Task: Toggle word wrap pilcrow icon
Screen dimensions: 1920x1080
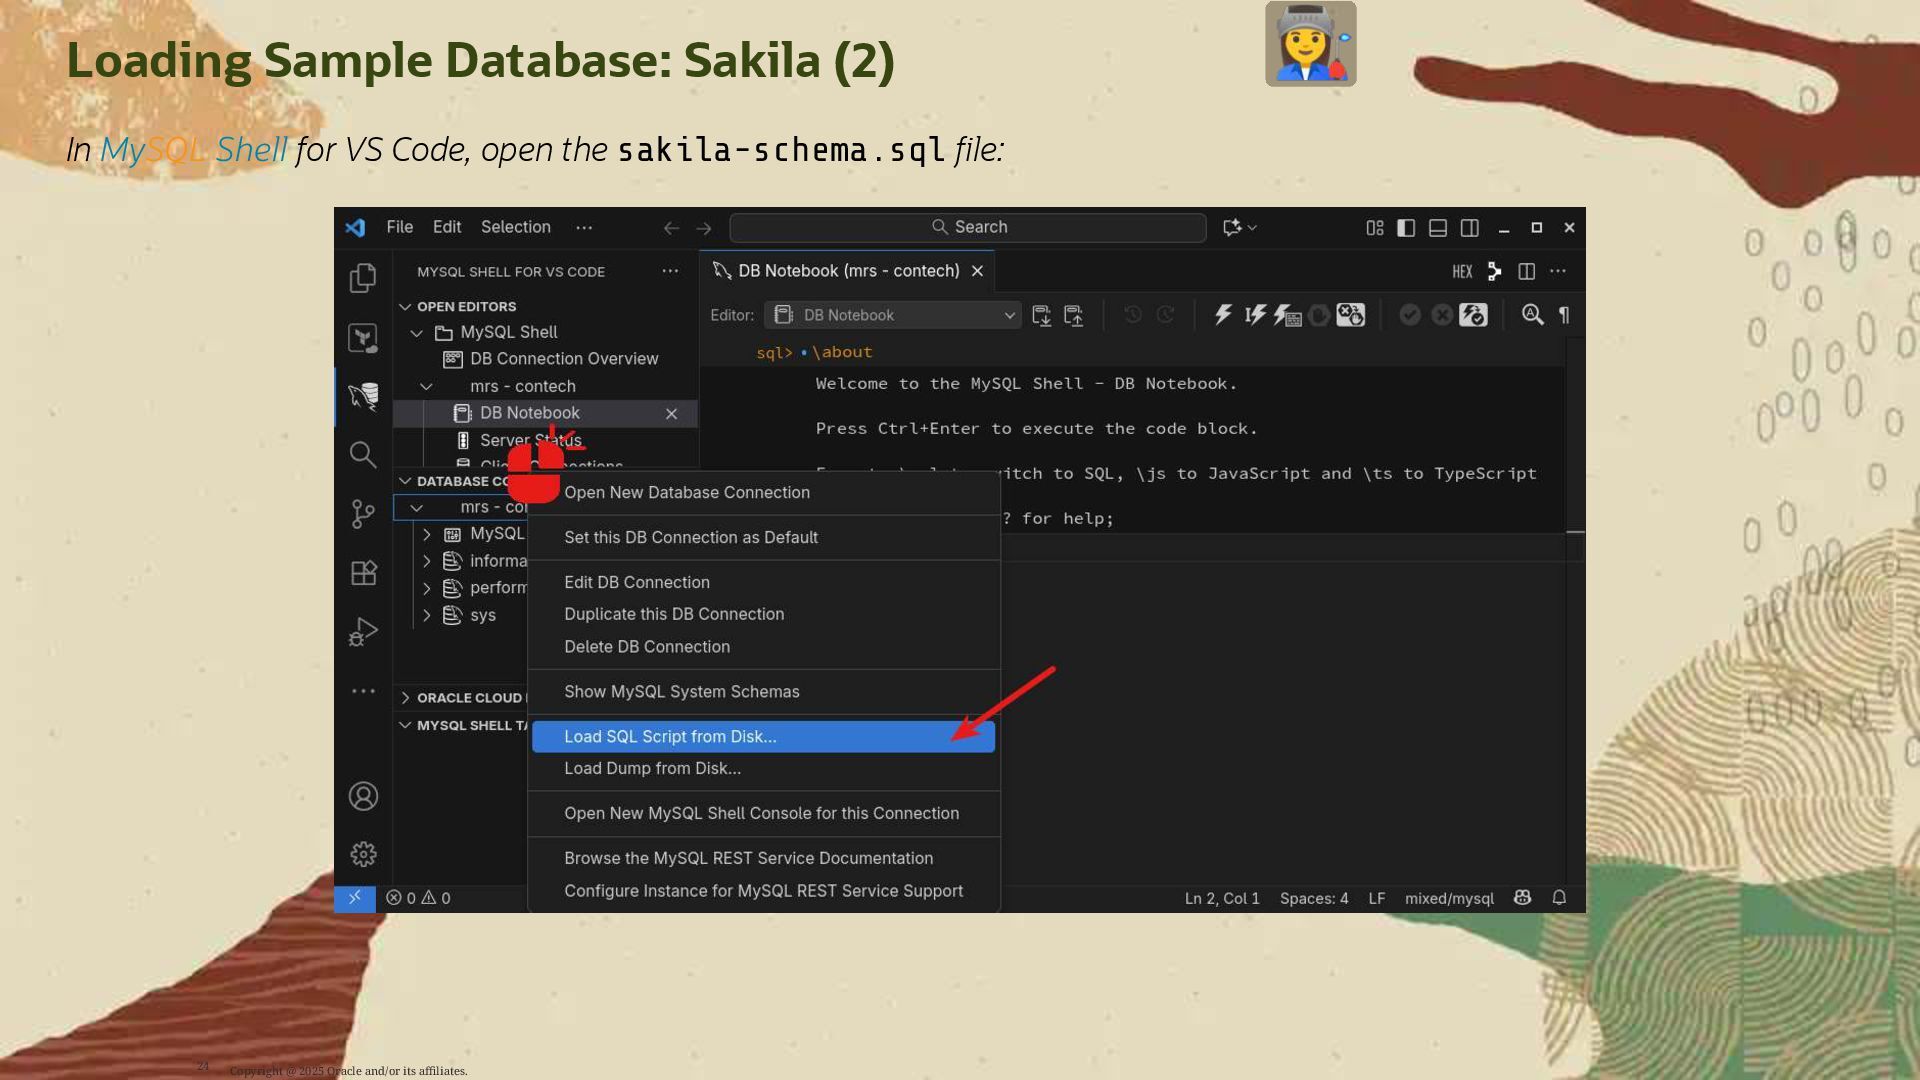Action: [1564, 315]
